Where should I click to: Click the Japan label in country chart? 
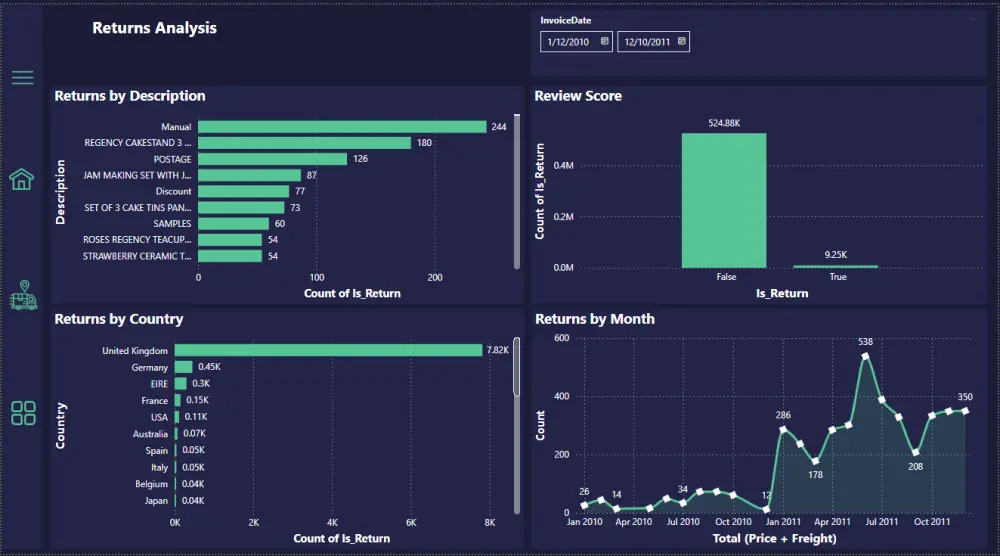[156, 501]
